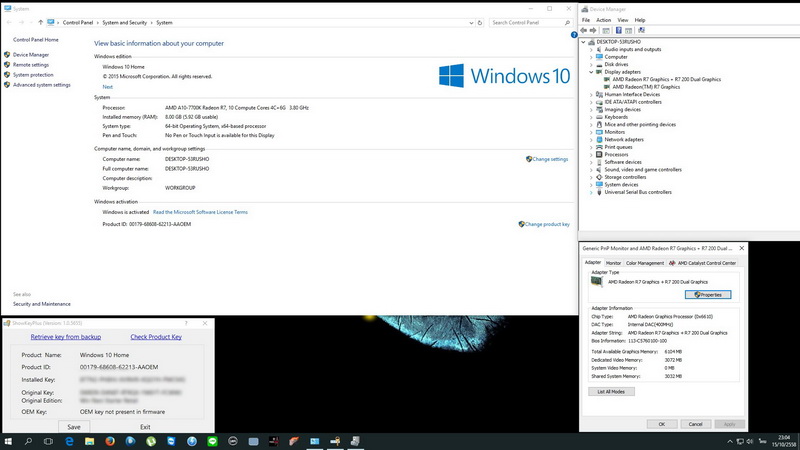Read the Microsoft Software License Terms link

pyautogui.click(x=200, y=212)
